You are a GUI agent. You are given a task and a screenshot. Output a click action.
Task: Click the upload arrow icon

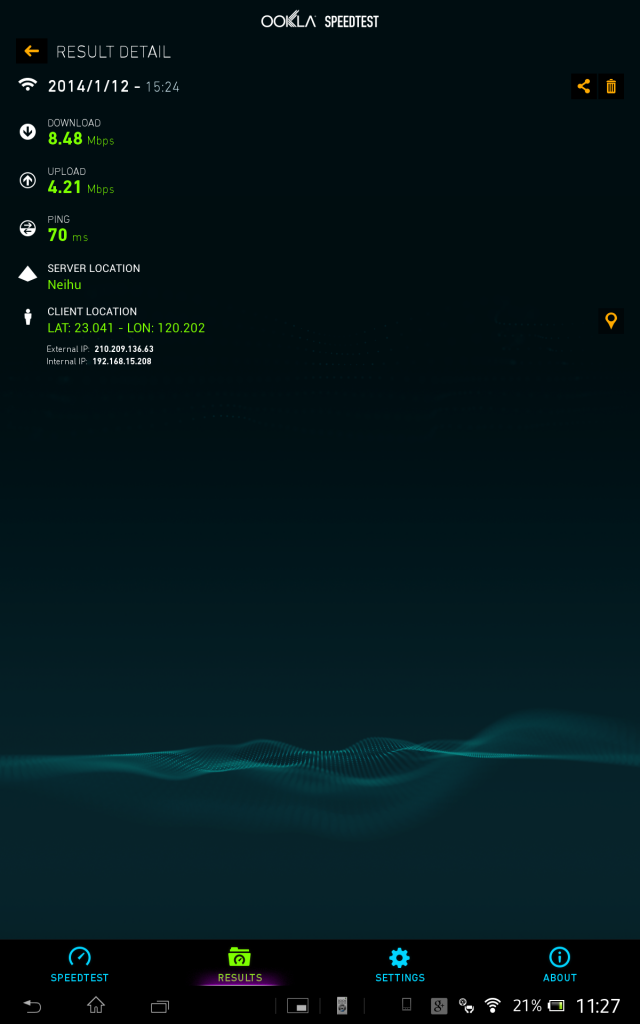pos(27,181)
